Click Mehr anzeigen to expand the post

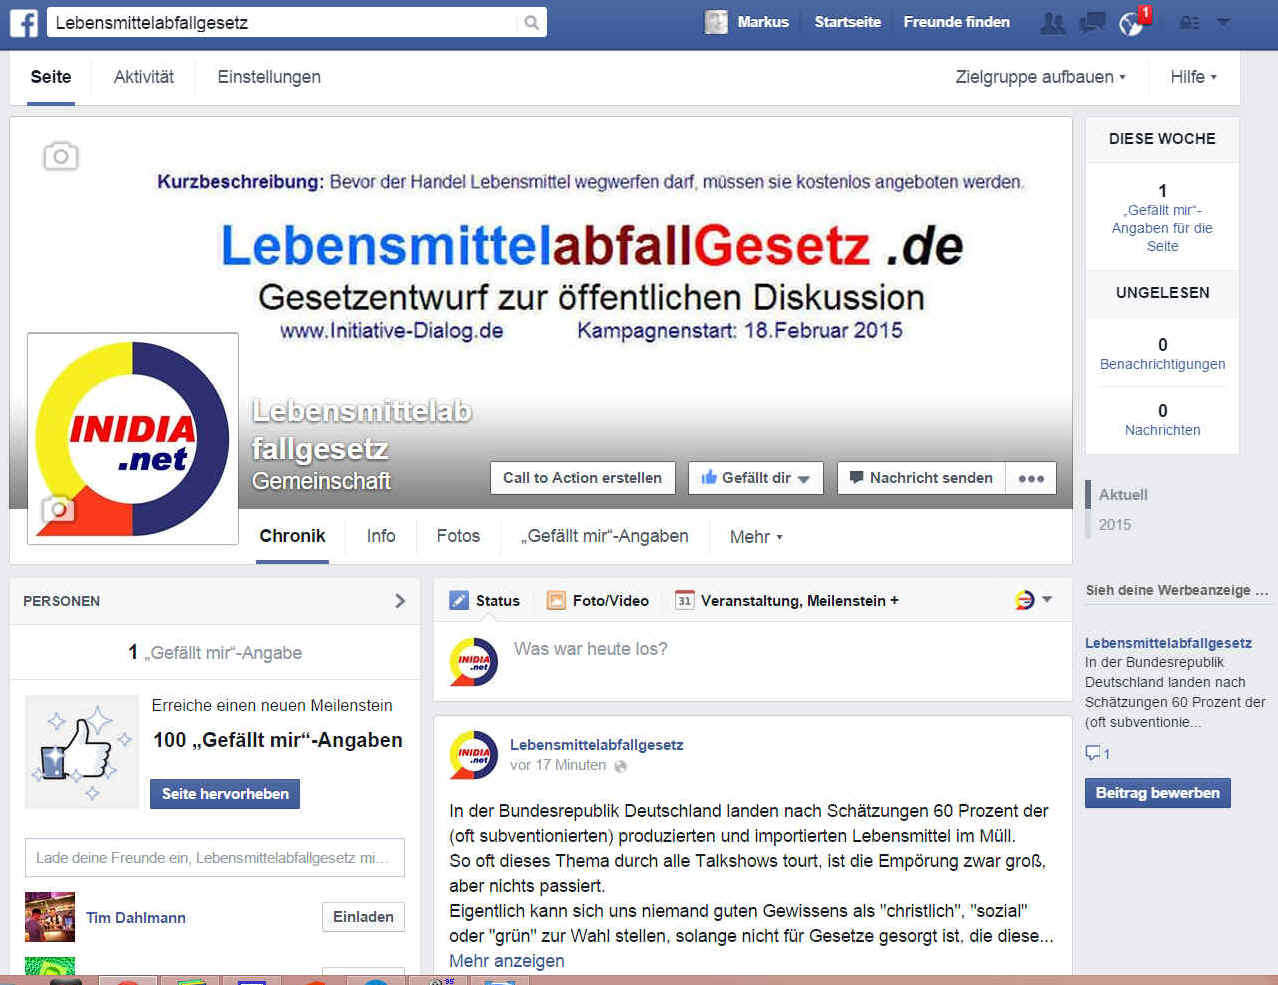pyautogui.click(x=507, y=961)
